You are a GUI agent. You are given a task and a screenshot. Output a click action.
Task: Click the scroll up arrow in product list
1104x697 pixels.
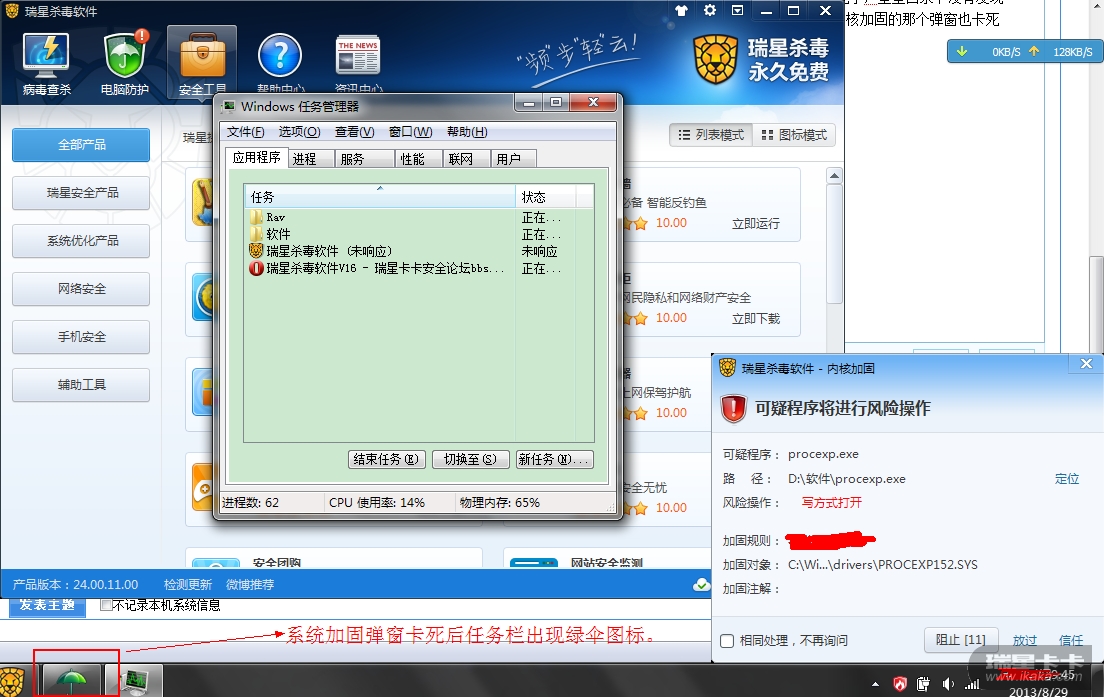pos(834,176)
